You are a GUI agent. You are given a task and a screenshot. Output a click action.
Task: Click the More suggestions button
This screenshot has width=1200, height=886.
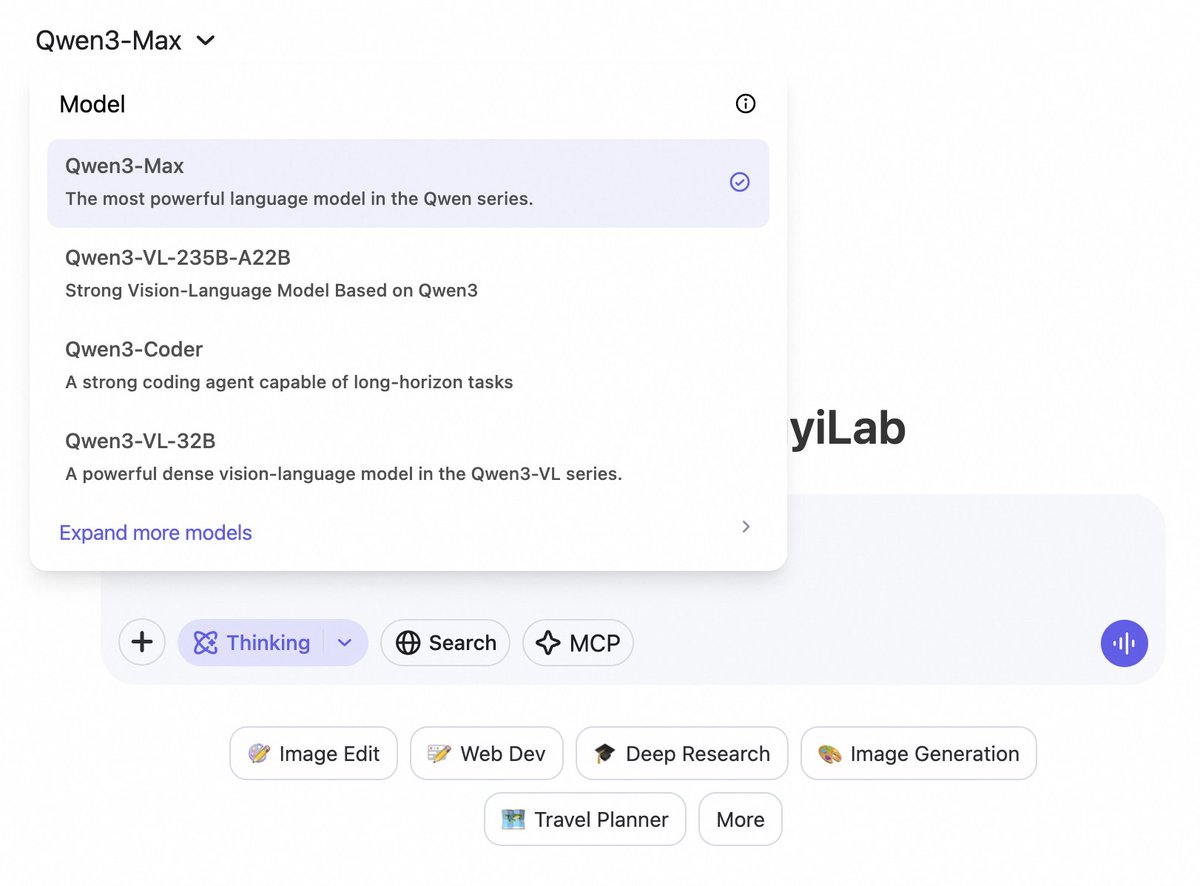[740, 820]
